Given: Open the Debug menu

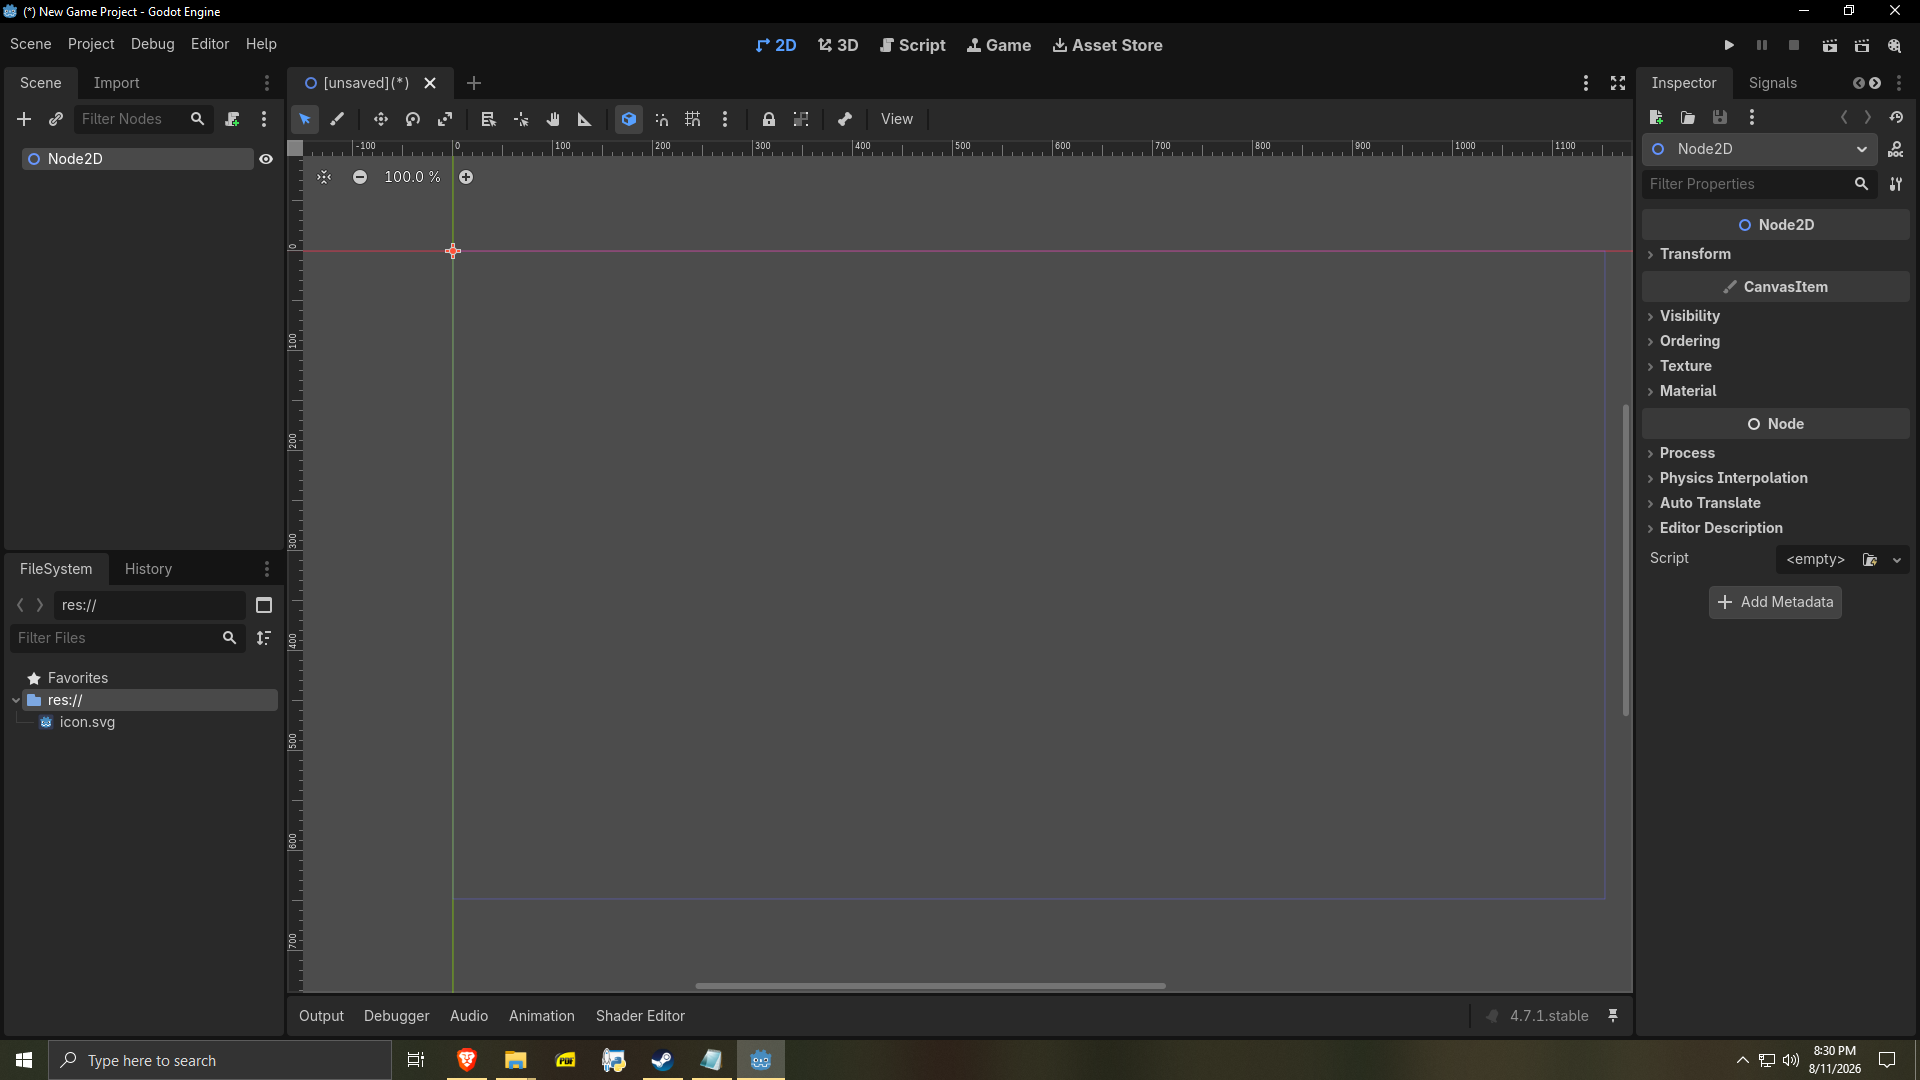Looking at the screenshot, I should (153, 44).
